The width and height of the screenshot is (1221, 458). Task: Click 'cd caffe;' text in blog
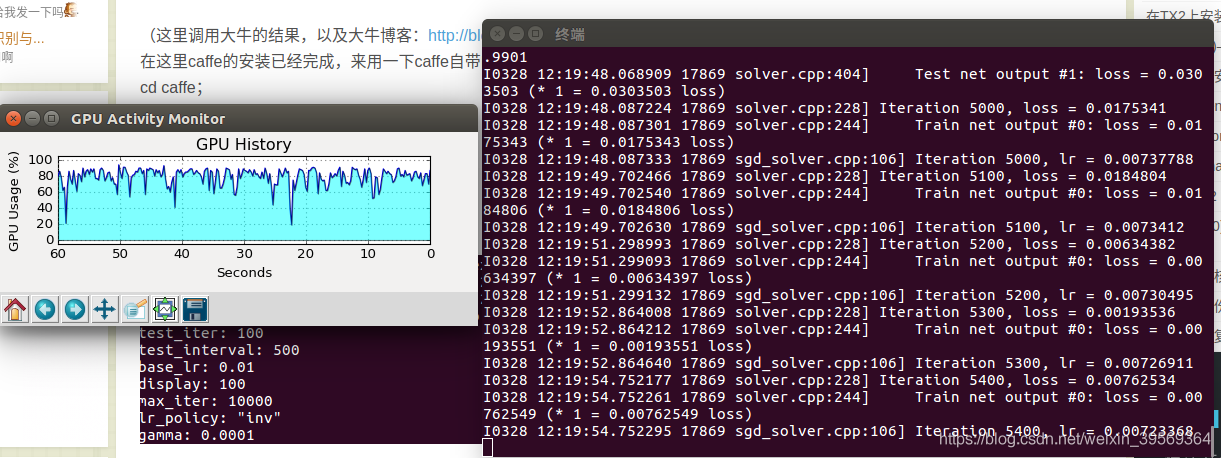(x=172, y=88)
